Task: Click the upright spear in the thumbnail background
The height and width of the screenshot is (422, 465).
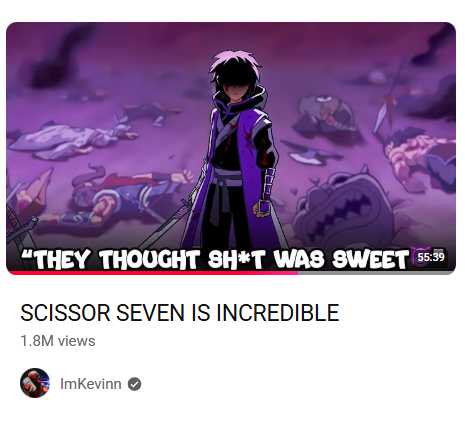Action: tap(389, 100)
